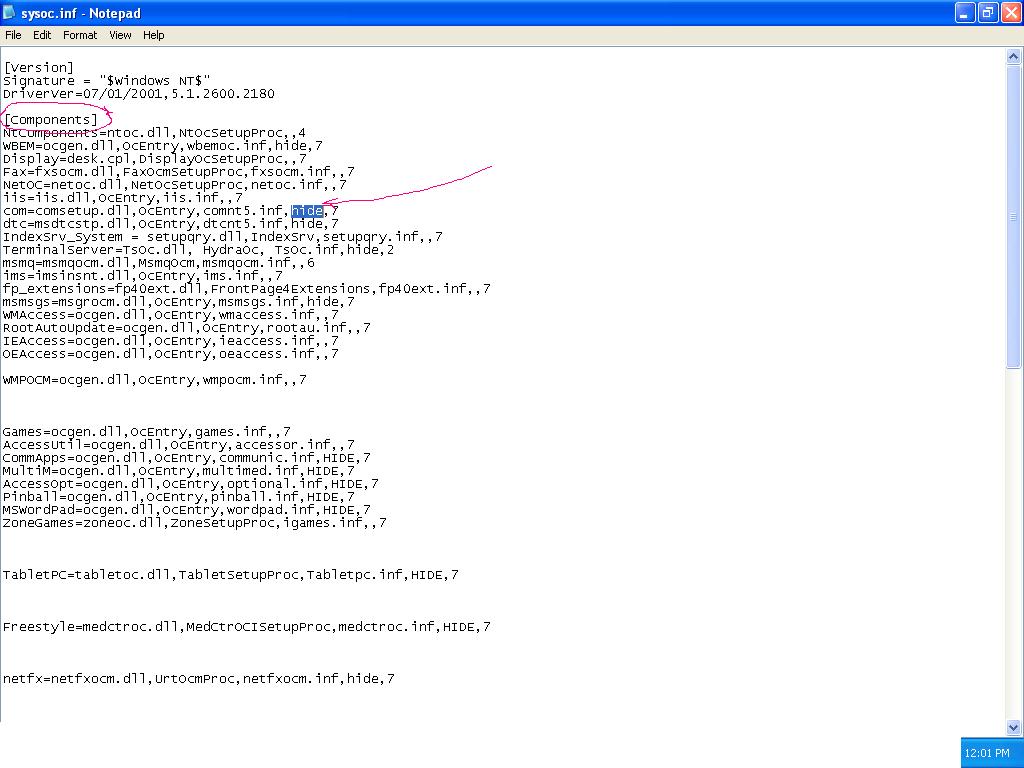This screenshot has height=768, width=1024.
Task: Click the WMPOCM=ocgen.dll line
Action: 155,380
